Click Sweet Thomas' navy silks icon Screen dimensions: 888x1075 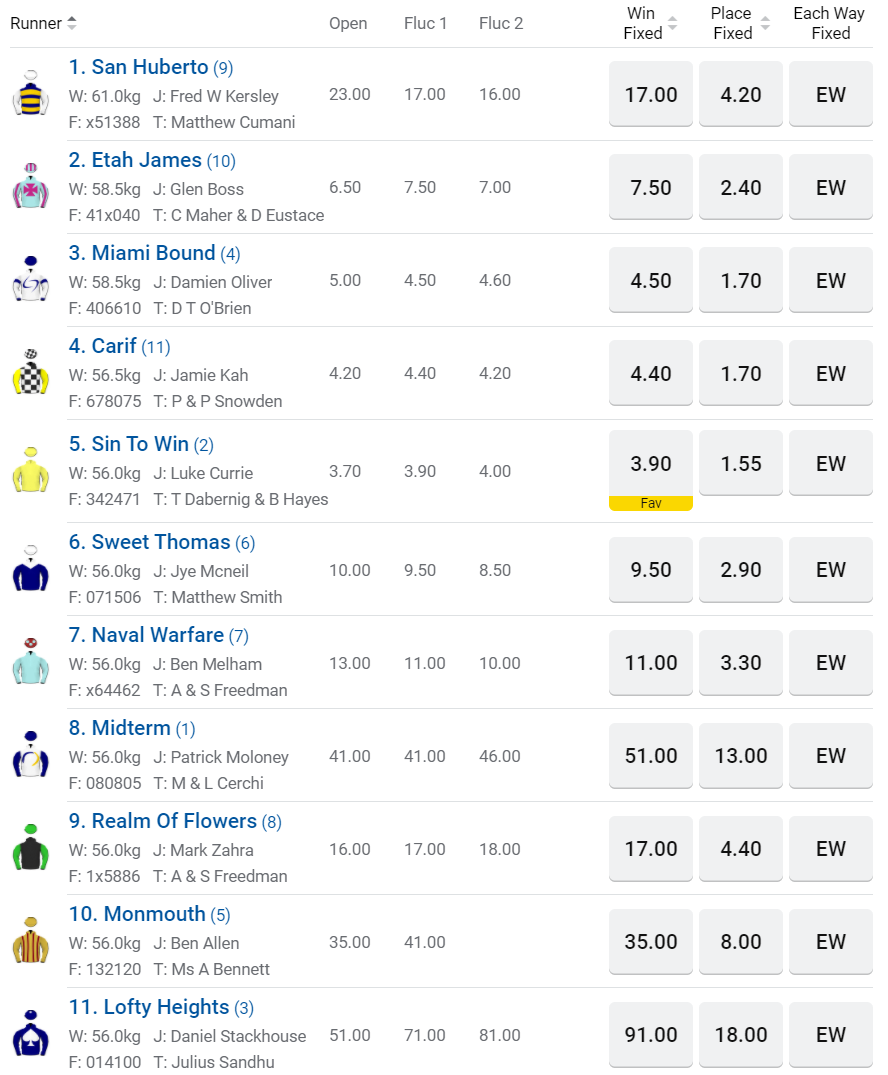coord(31,570)
